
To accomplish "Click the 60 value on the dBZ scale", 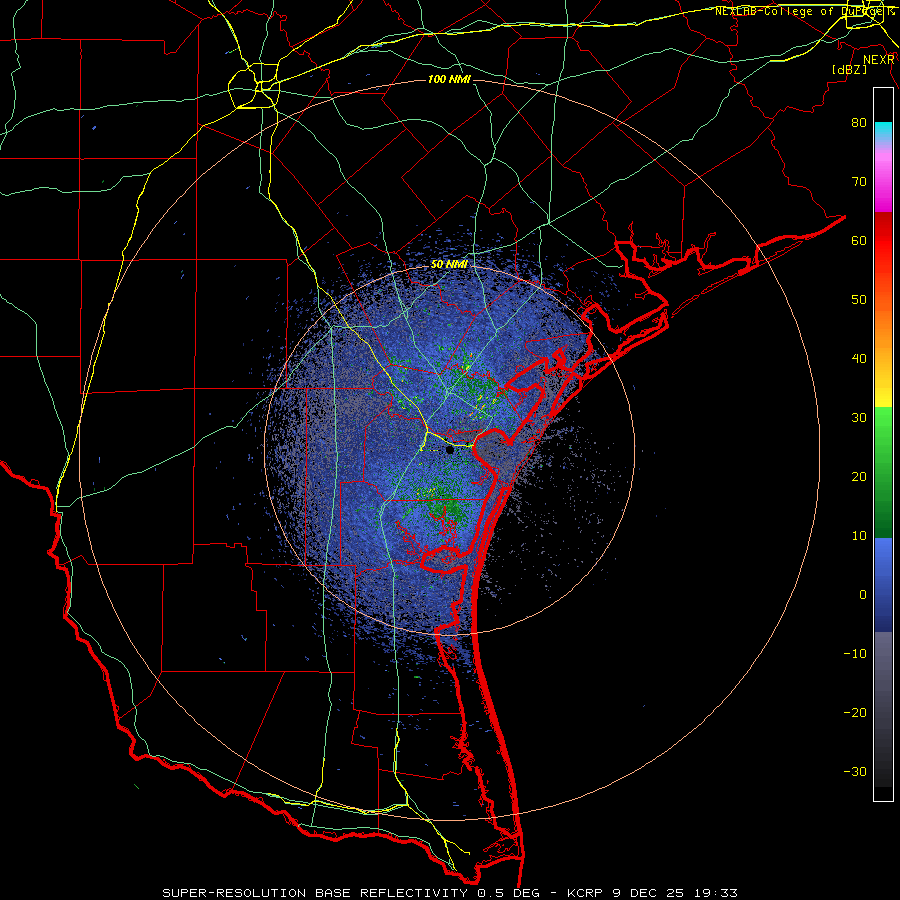I will 859,240.
